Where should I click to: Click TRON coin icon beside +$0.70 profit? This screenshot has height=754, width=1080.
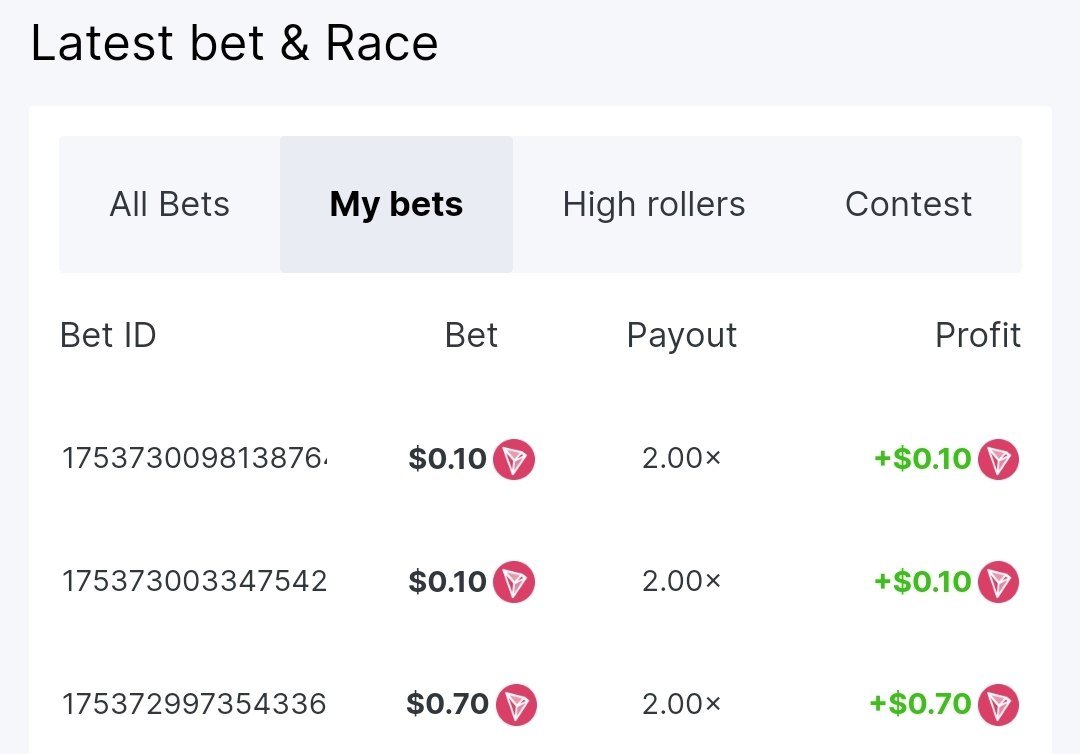998,704
